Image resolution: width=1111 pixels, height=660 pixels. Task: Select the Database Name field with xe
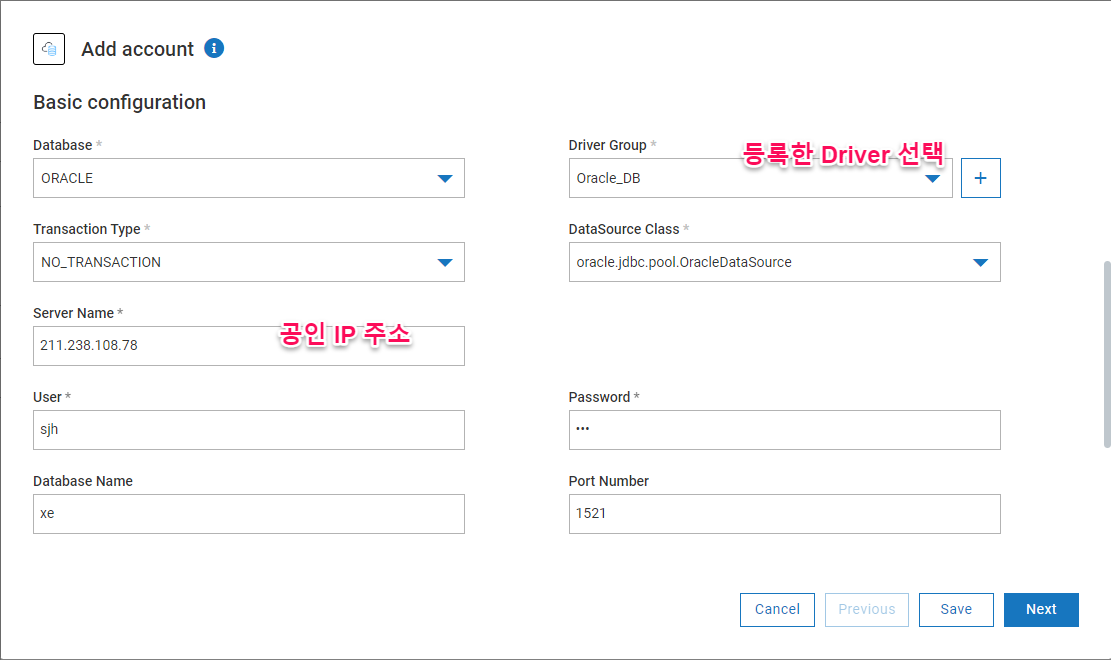(248, 514)
